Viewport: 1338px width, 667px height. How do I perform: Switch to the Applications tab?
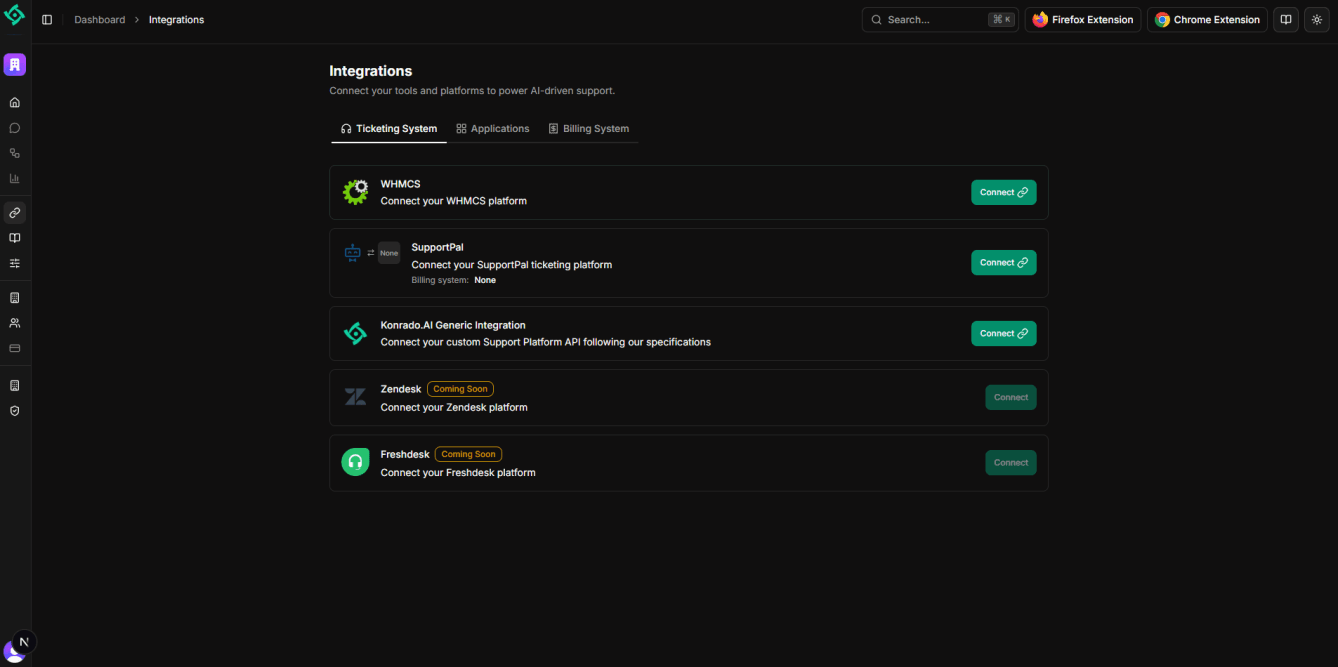click(x=493, y=129)
